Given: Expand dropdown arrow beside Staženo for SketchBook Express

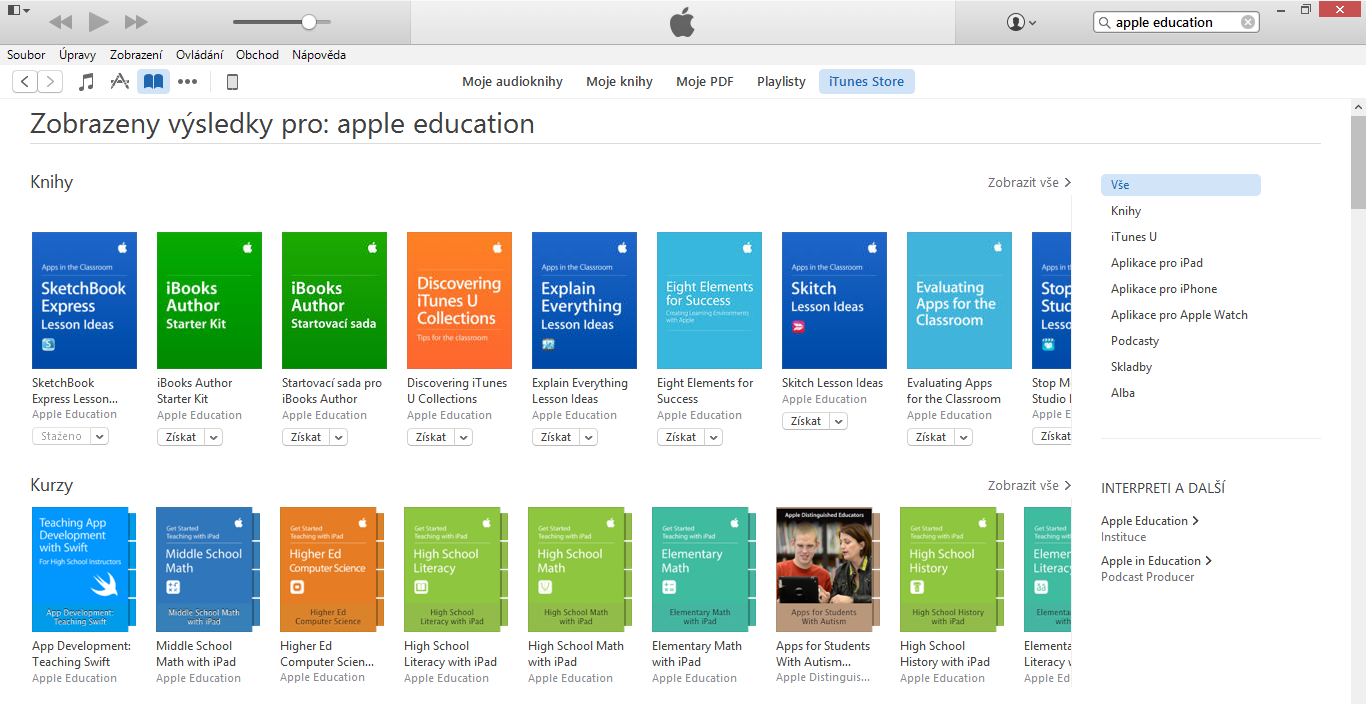Looking at the screenshot, I should coord(99,437).
